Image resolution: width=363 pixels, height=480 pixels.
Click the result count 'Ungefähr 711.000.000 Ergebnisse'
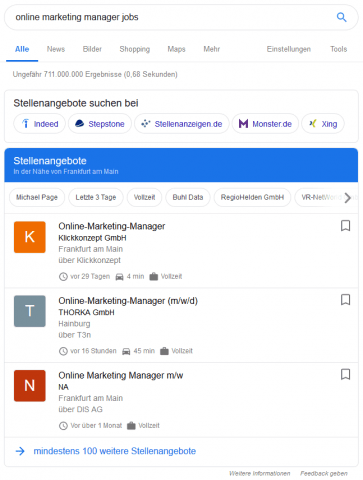(x=67, y=74)
